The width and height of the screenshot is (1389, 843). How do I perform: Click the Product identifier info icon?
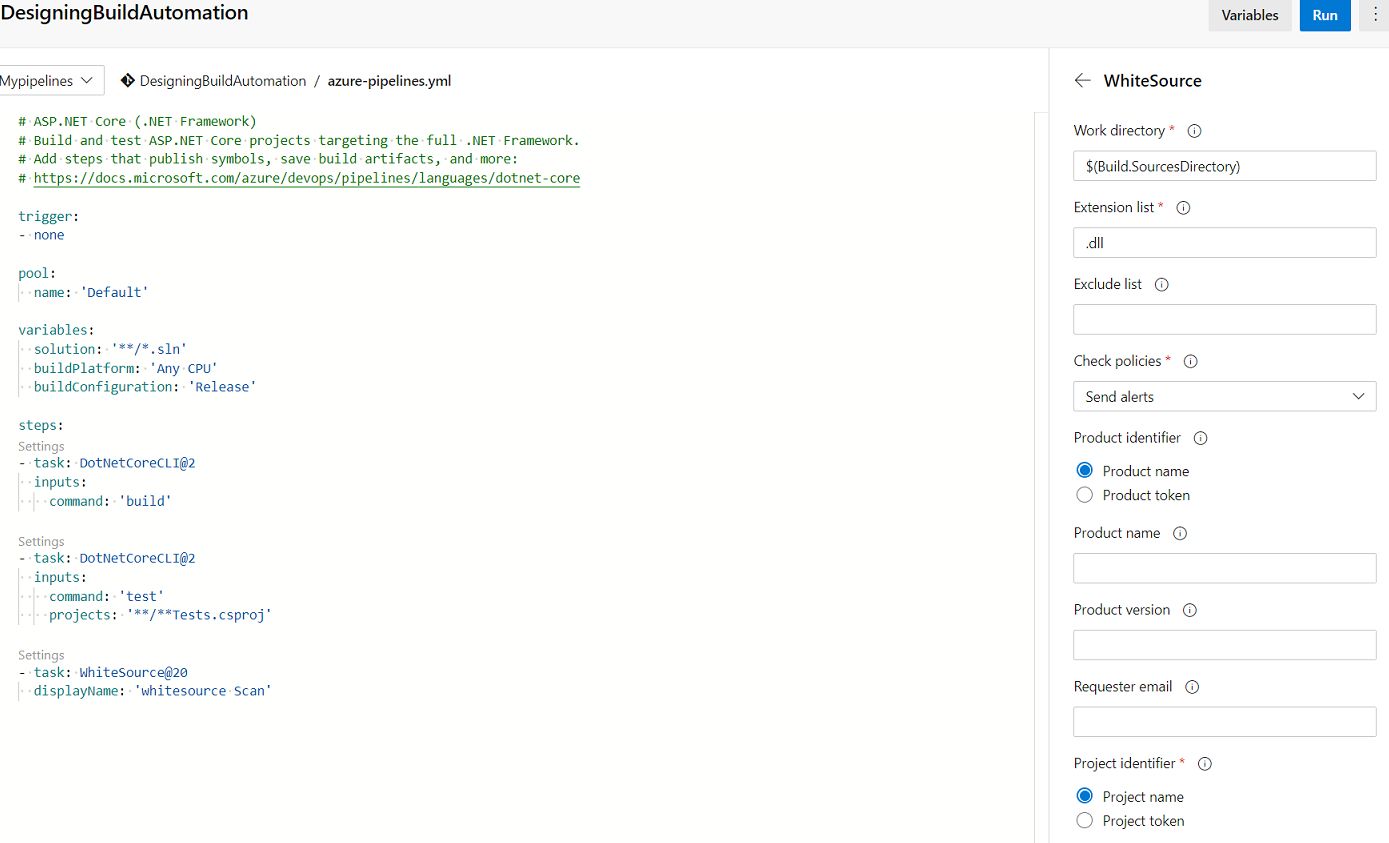tap(1199, 438)
